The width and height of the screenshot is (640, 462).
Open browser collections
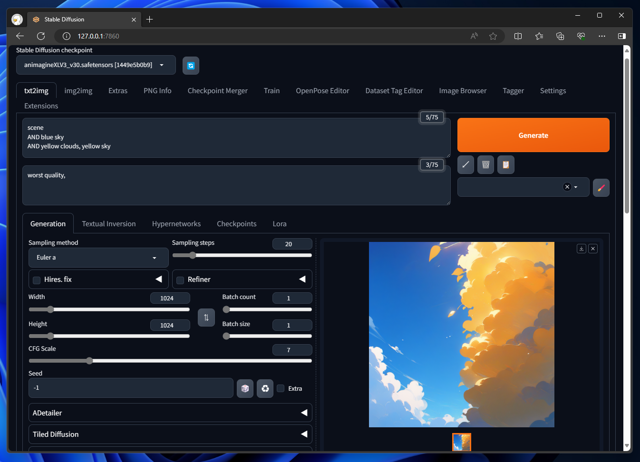(x=560, y=36)
